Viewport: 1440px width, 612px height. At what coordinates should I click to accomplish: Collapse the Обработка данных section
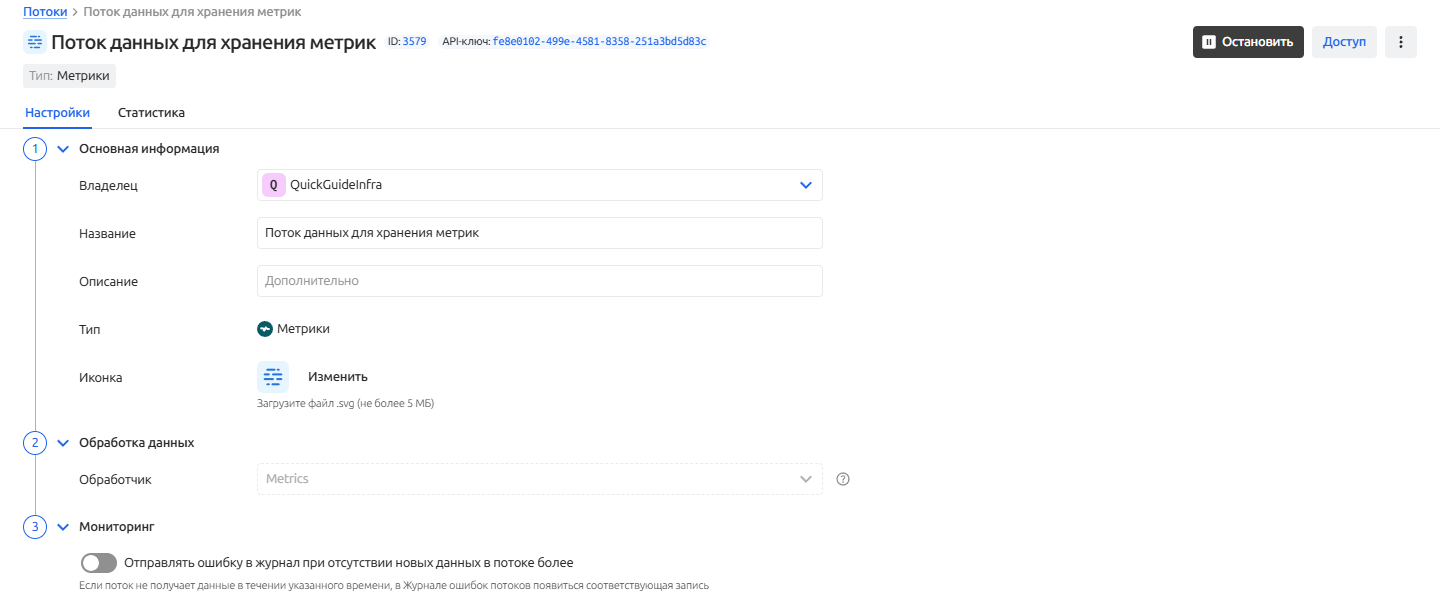pos(63,443)
